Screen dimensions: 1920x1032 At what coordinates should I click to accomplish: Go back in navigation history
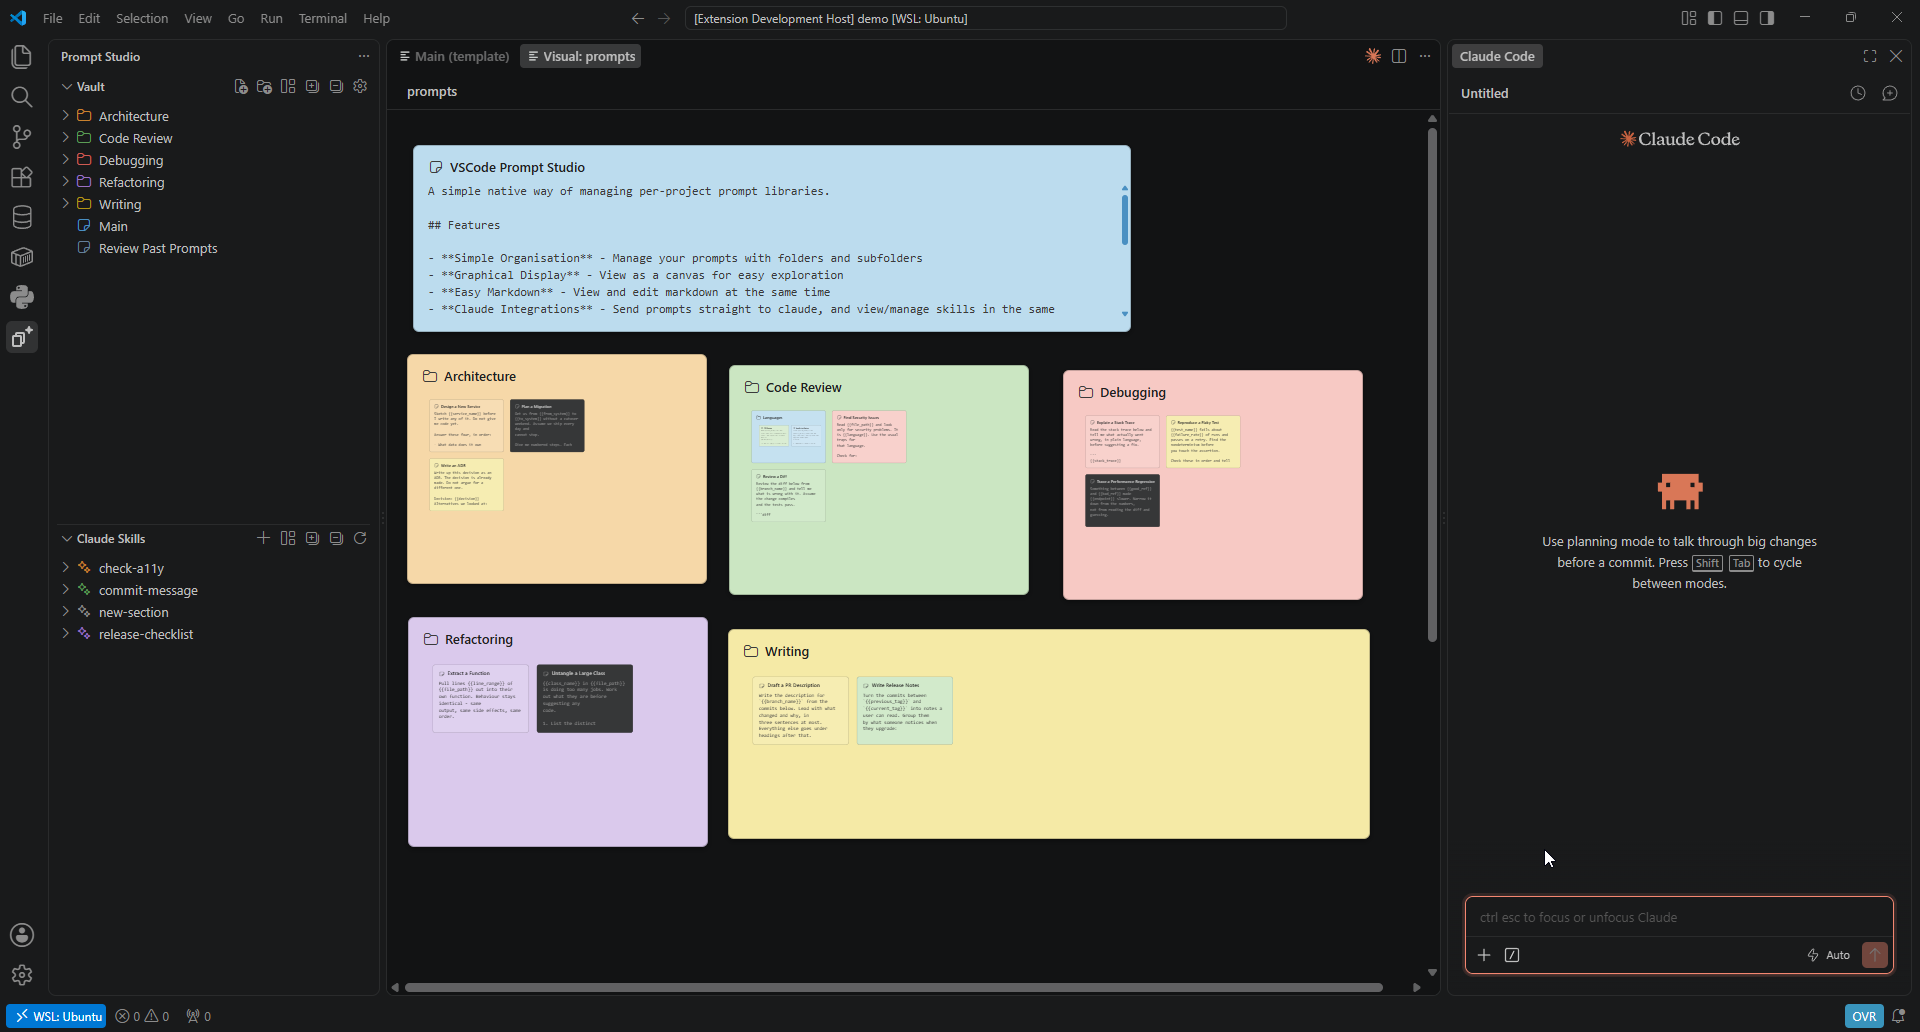click(638, 18)
